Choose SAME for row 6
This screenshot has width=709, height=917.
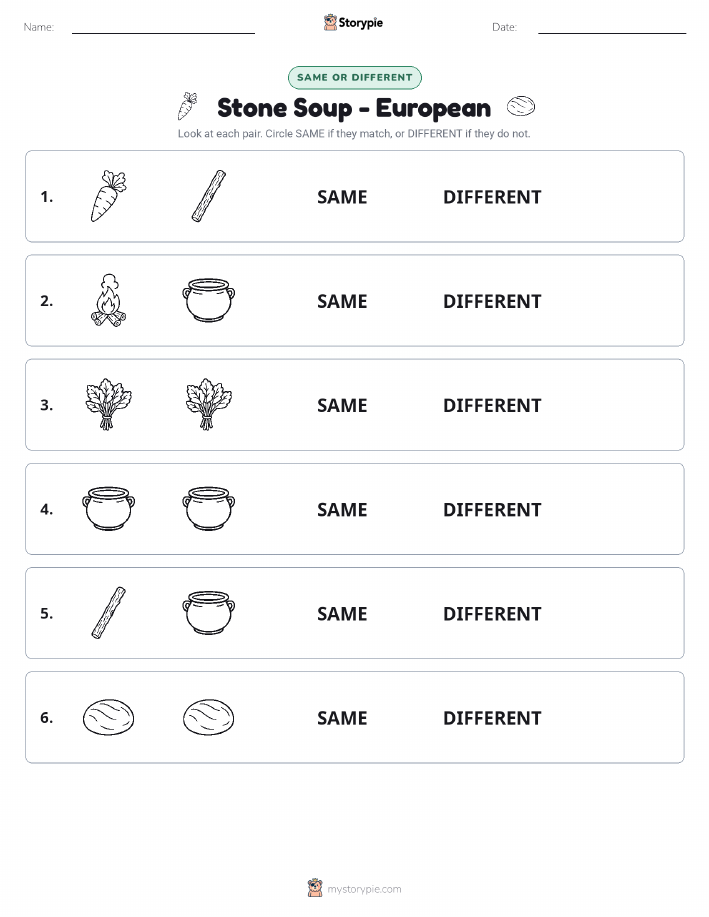click(342, 718)
